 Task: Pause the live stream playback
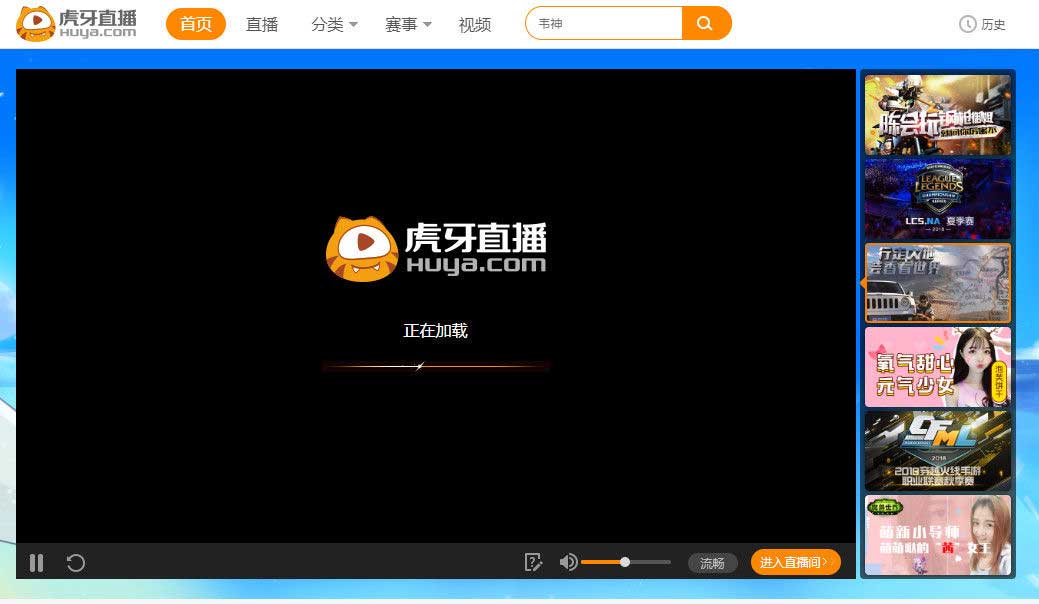coord(37,563)
